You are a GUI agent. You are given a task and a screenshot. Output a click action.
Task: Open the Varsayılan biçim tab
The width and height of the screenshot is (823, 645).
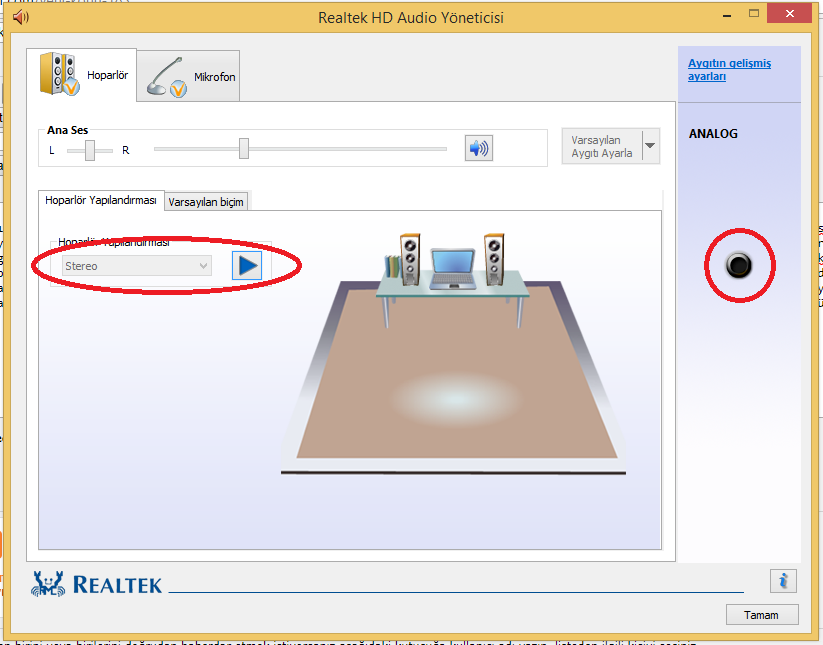click(206, 202)
